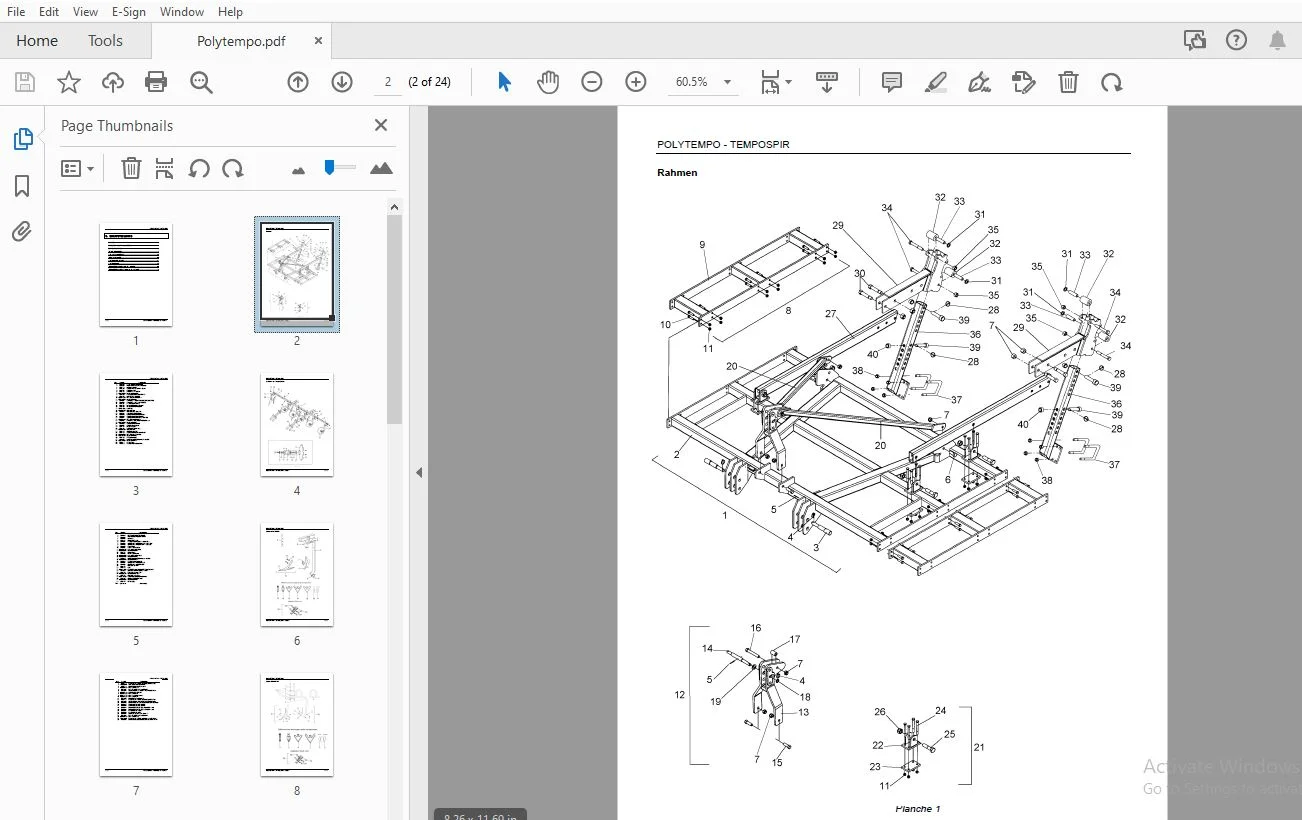Click the page-break insert icon in thumbnails panel

point(165,169)
